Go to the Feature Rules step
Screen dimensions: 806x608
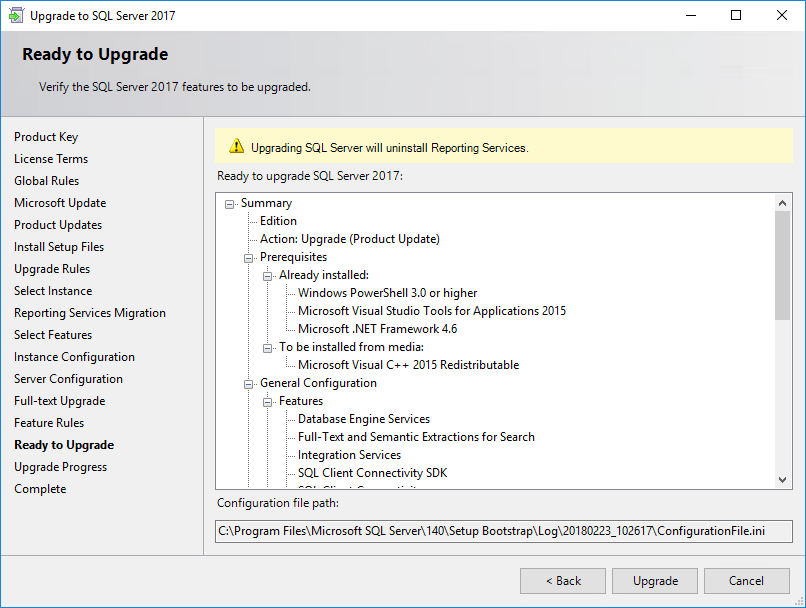(49, 423)
